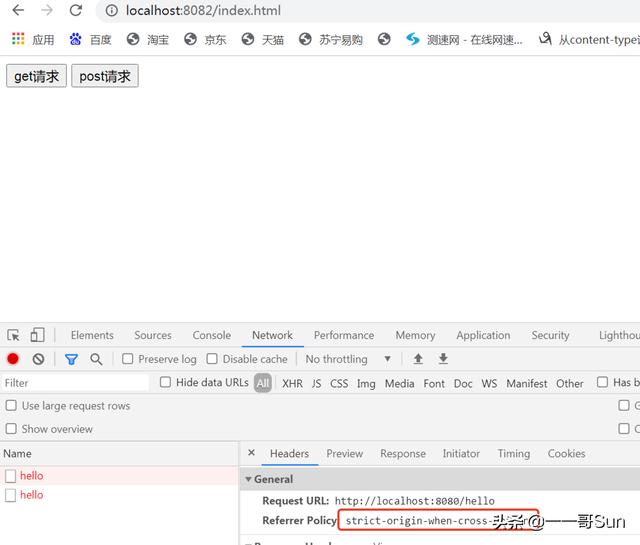Toggle the device toolbar icon
This screenshot has width=640, height=545.
pos(37,335)
